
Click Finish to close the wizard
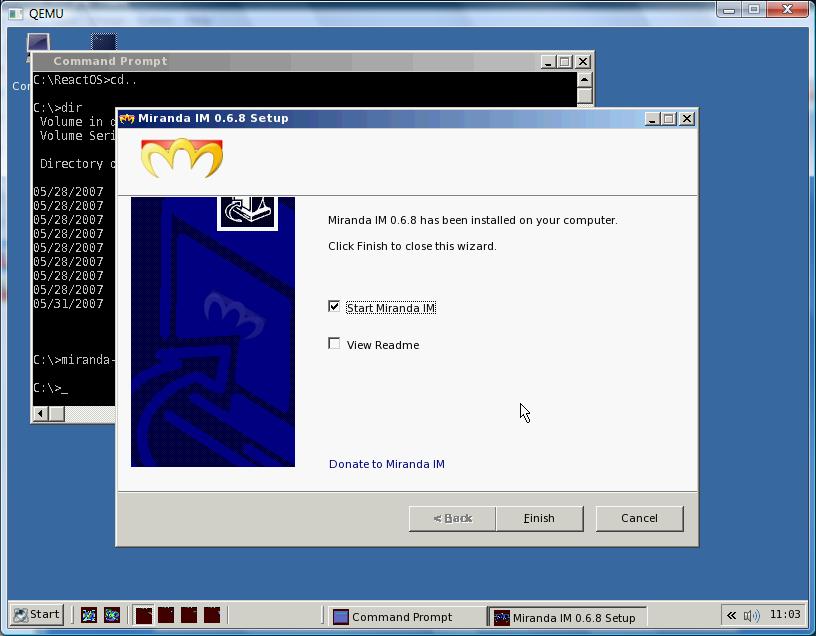click(x=539, y=518)
